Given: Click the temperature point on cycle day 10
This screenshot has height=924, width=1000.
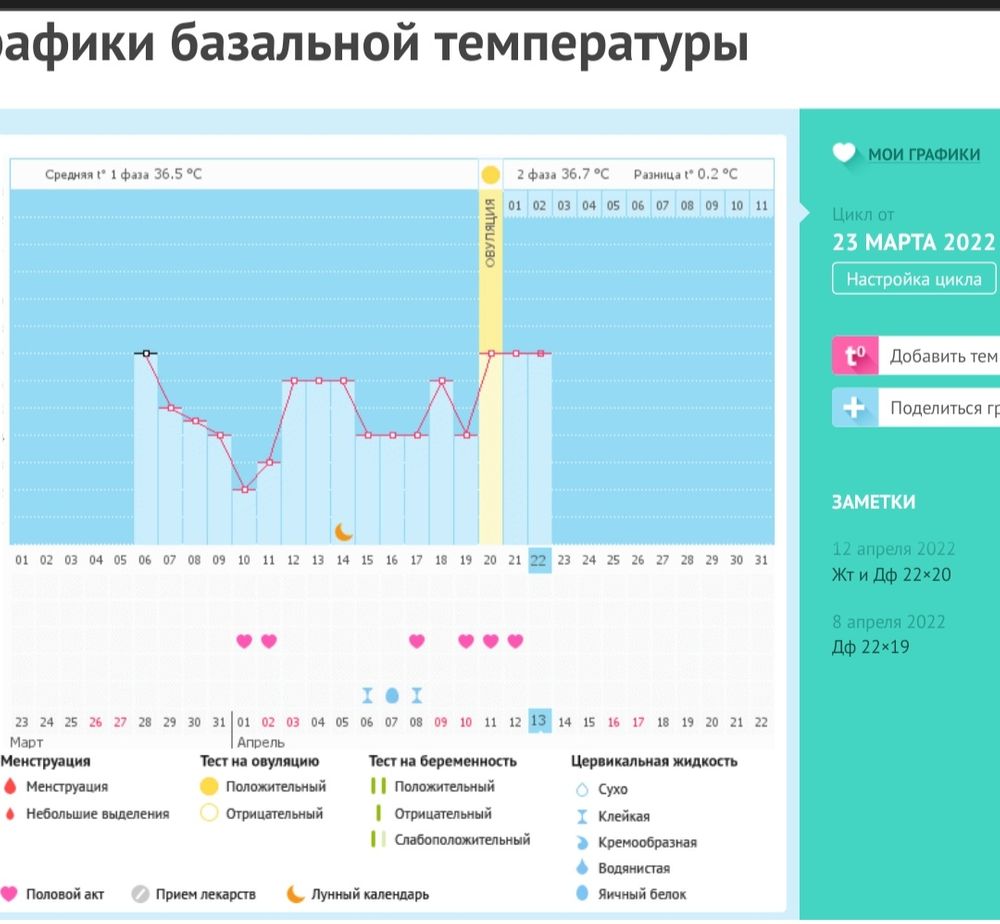Looking at the screenshot, I should click(245, 489).
